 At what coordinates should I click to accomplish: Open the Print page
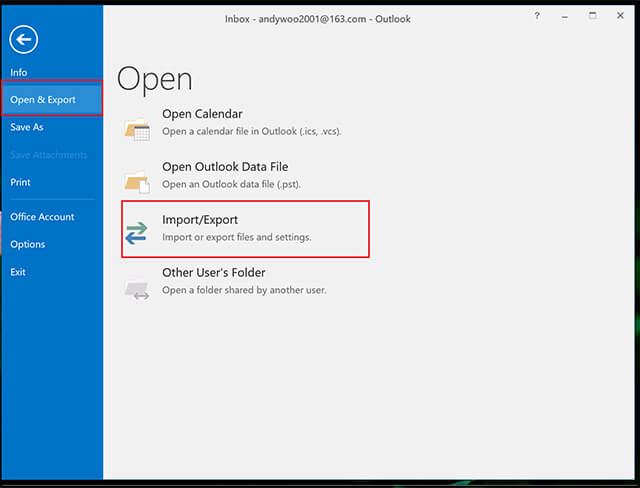(20, 182)
